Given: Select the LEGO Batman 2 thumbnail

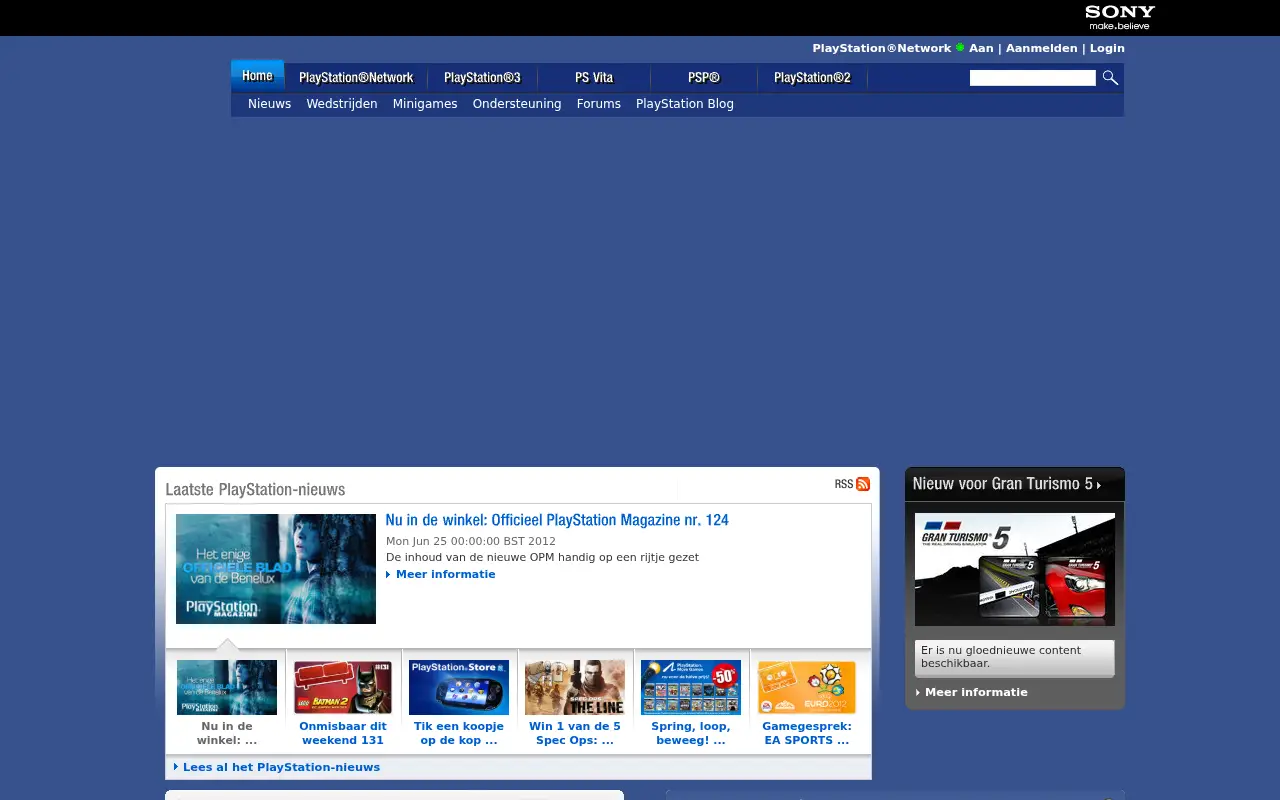Looking at the screenshot, I should click(343, 687).
